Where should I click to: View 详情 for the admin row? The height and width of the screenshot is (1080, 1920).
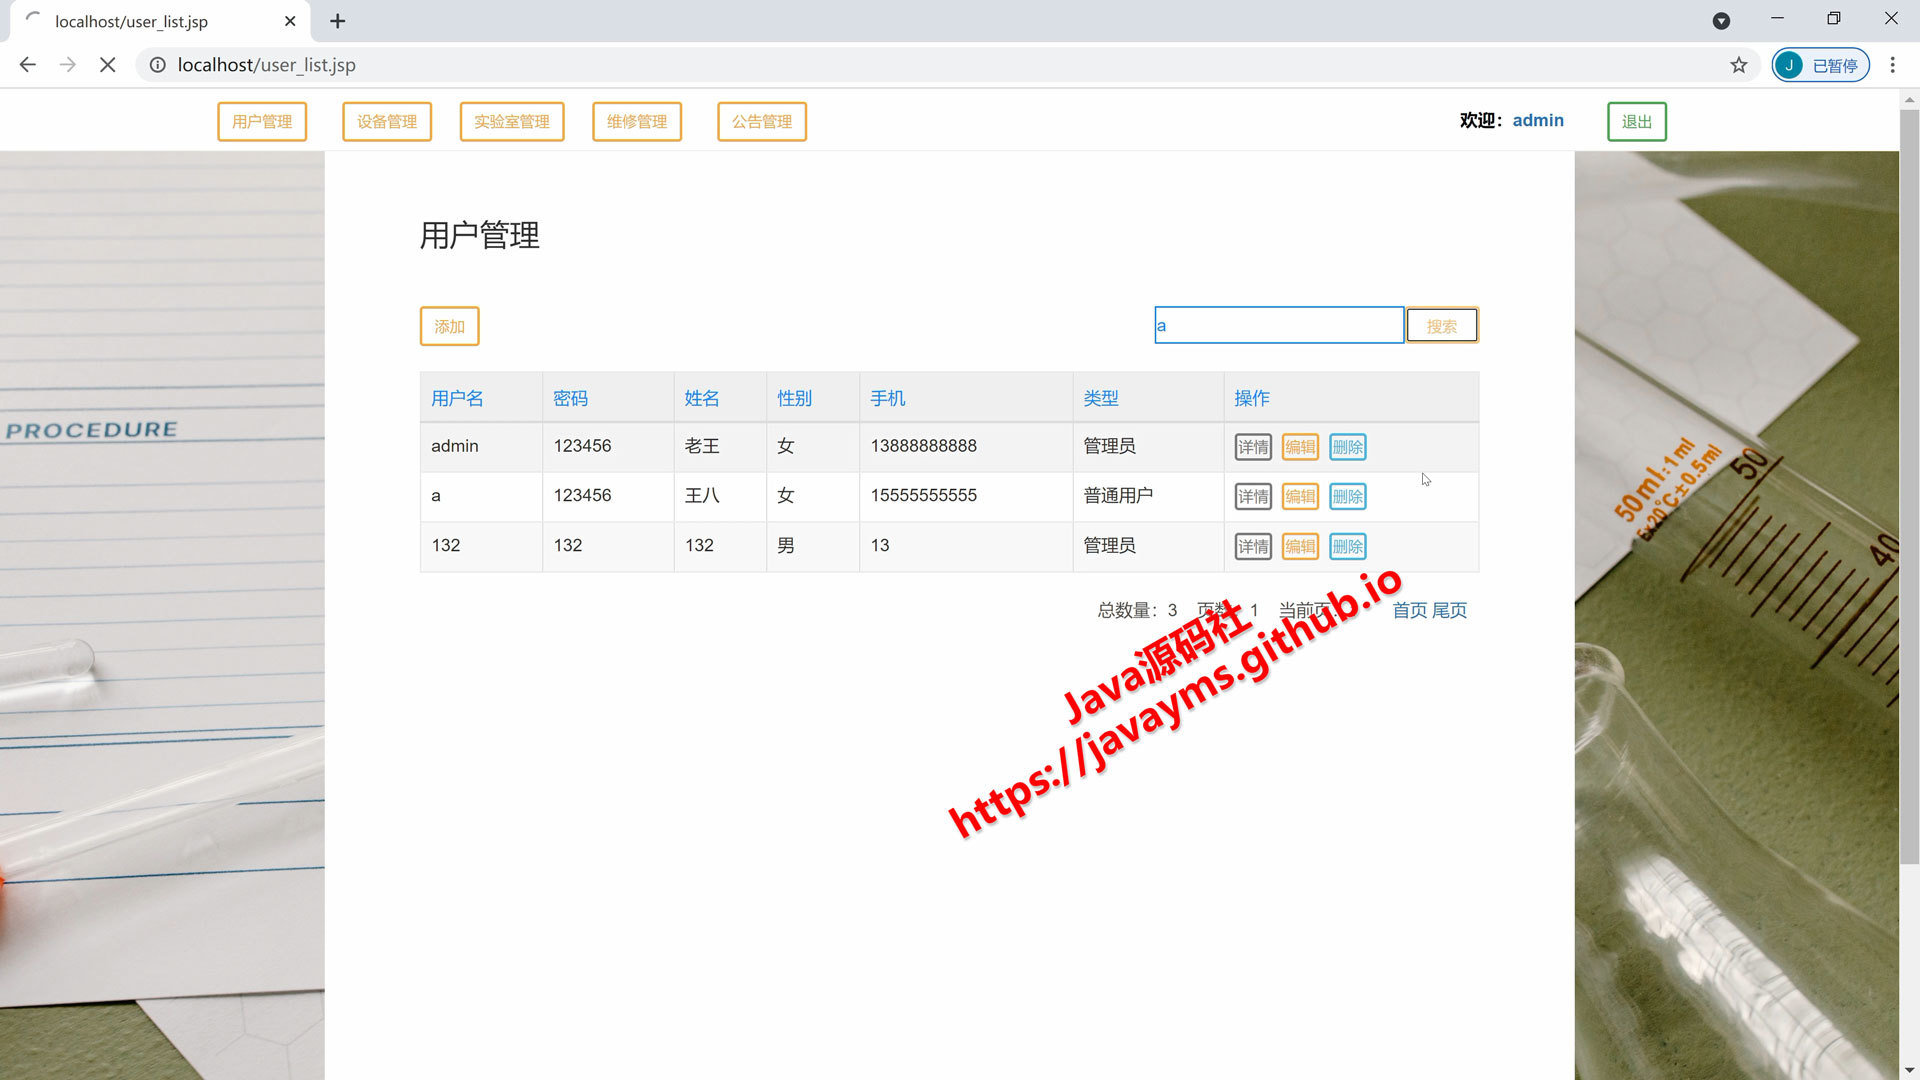pyautogui.click(x=1253, y=447)
